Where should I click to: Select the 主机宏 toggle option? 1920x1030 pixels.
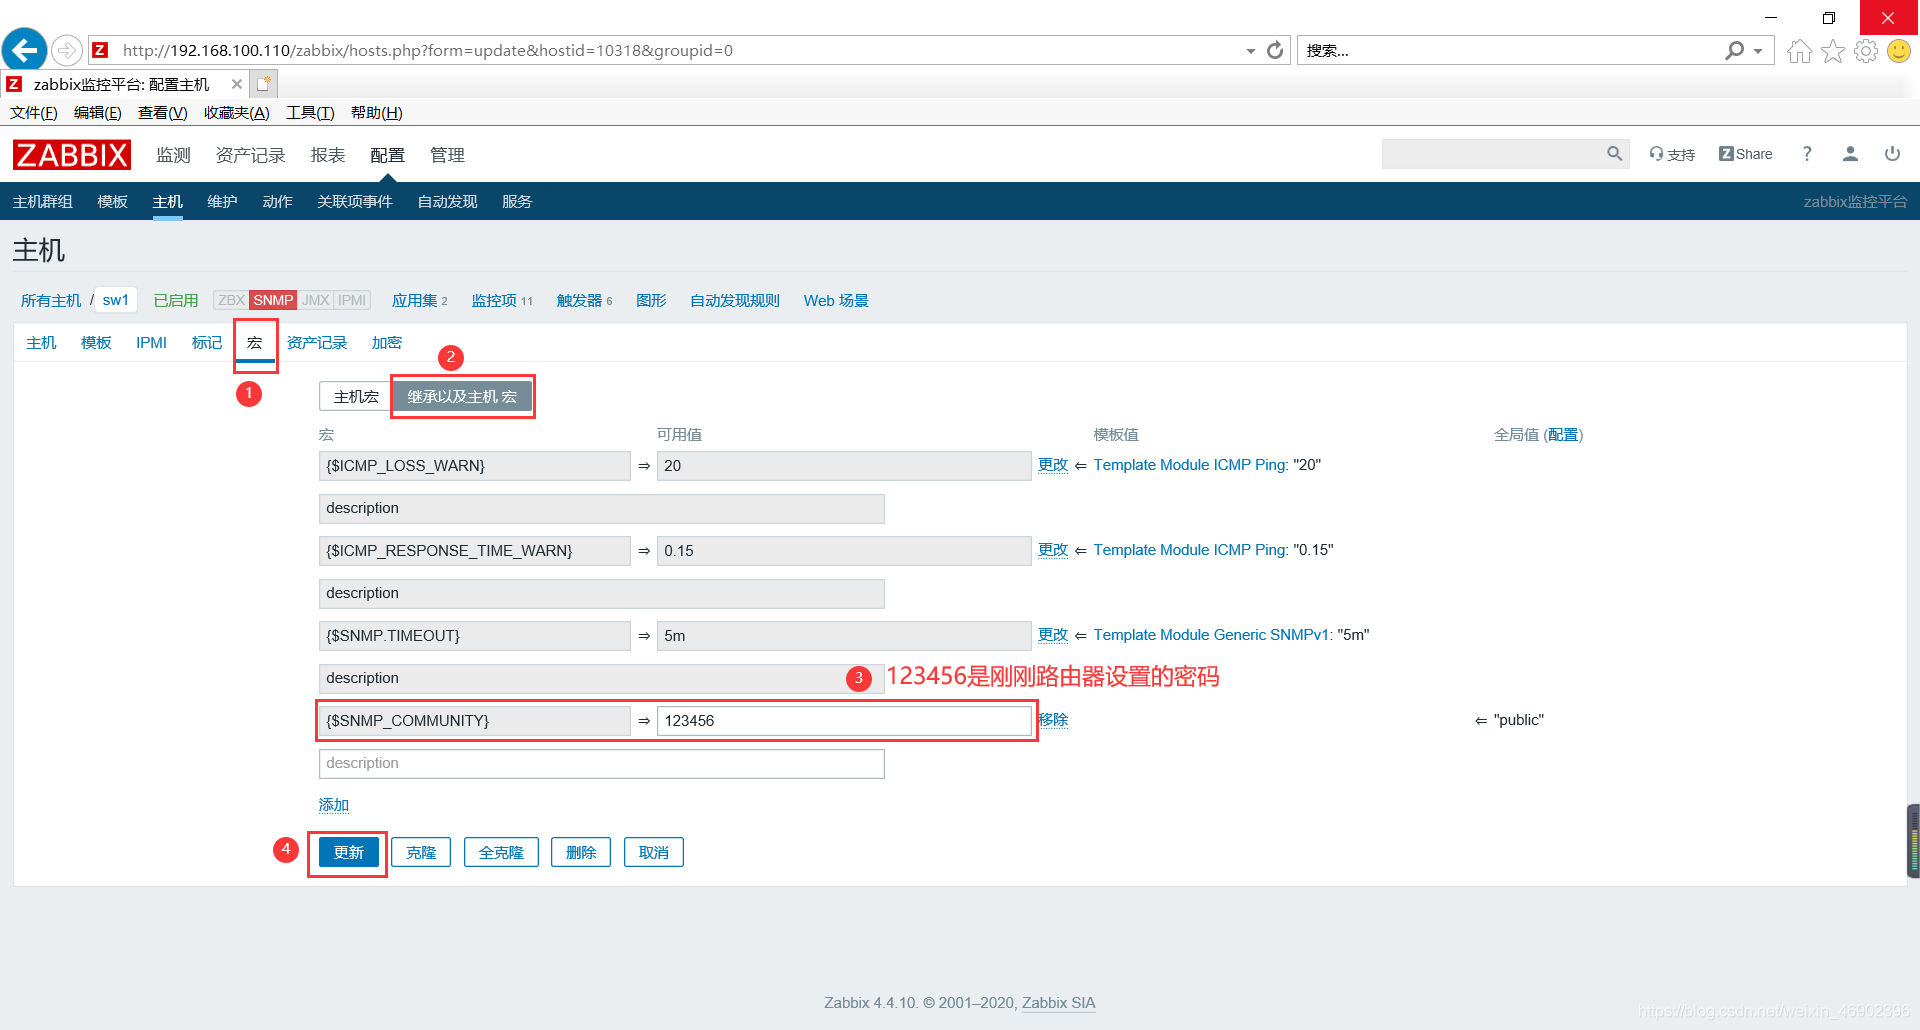point(356,397)
